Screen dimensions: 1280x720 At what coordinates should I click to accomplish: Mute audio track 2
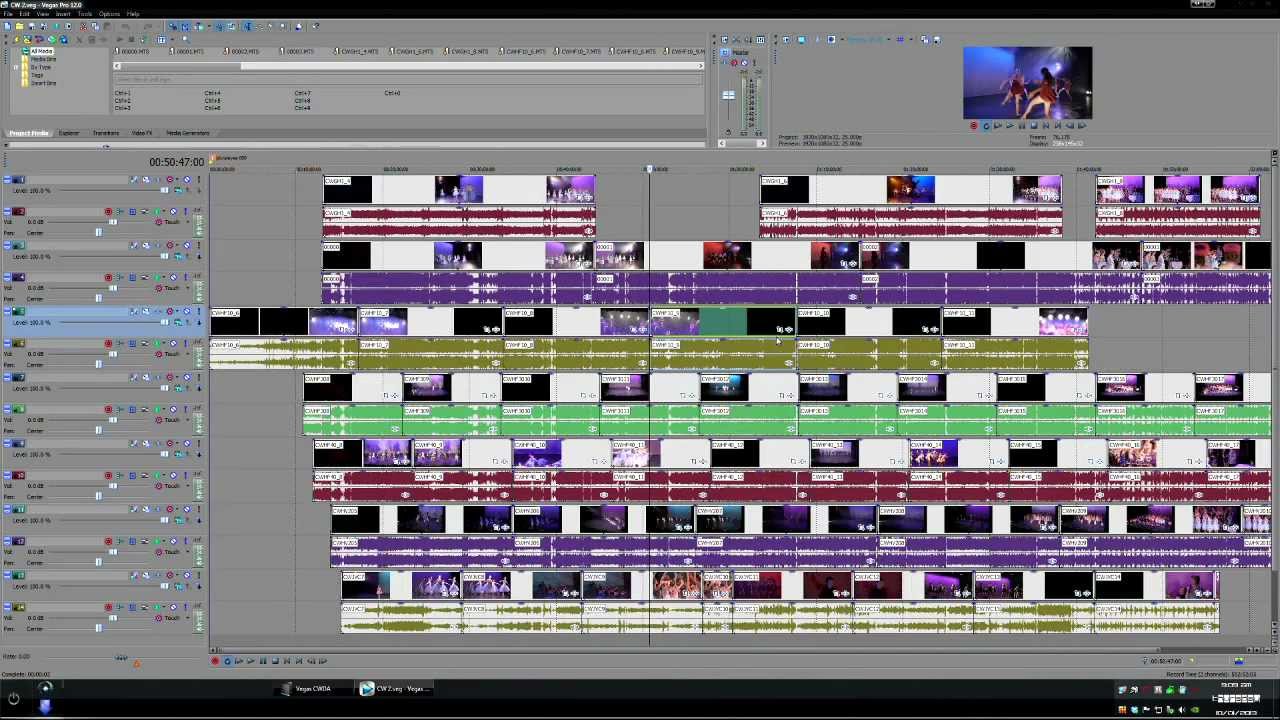(175, 212)
